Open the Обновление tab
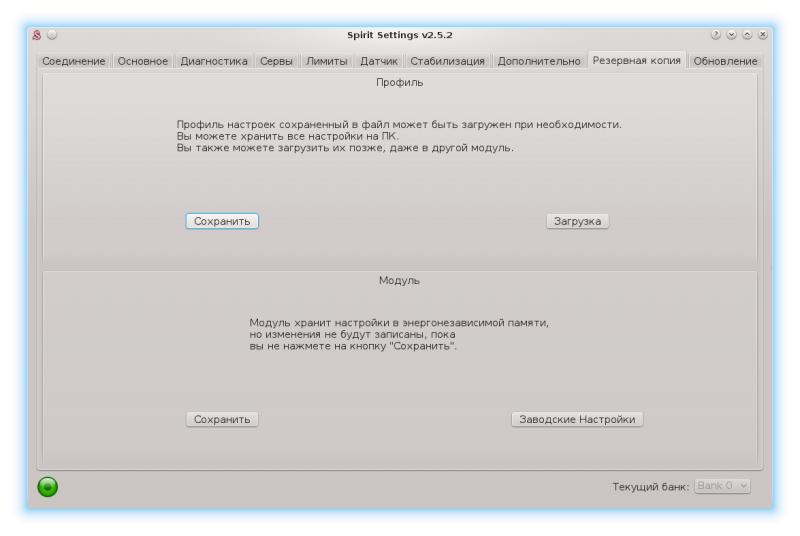 [x=725, y=61]
